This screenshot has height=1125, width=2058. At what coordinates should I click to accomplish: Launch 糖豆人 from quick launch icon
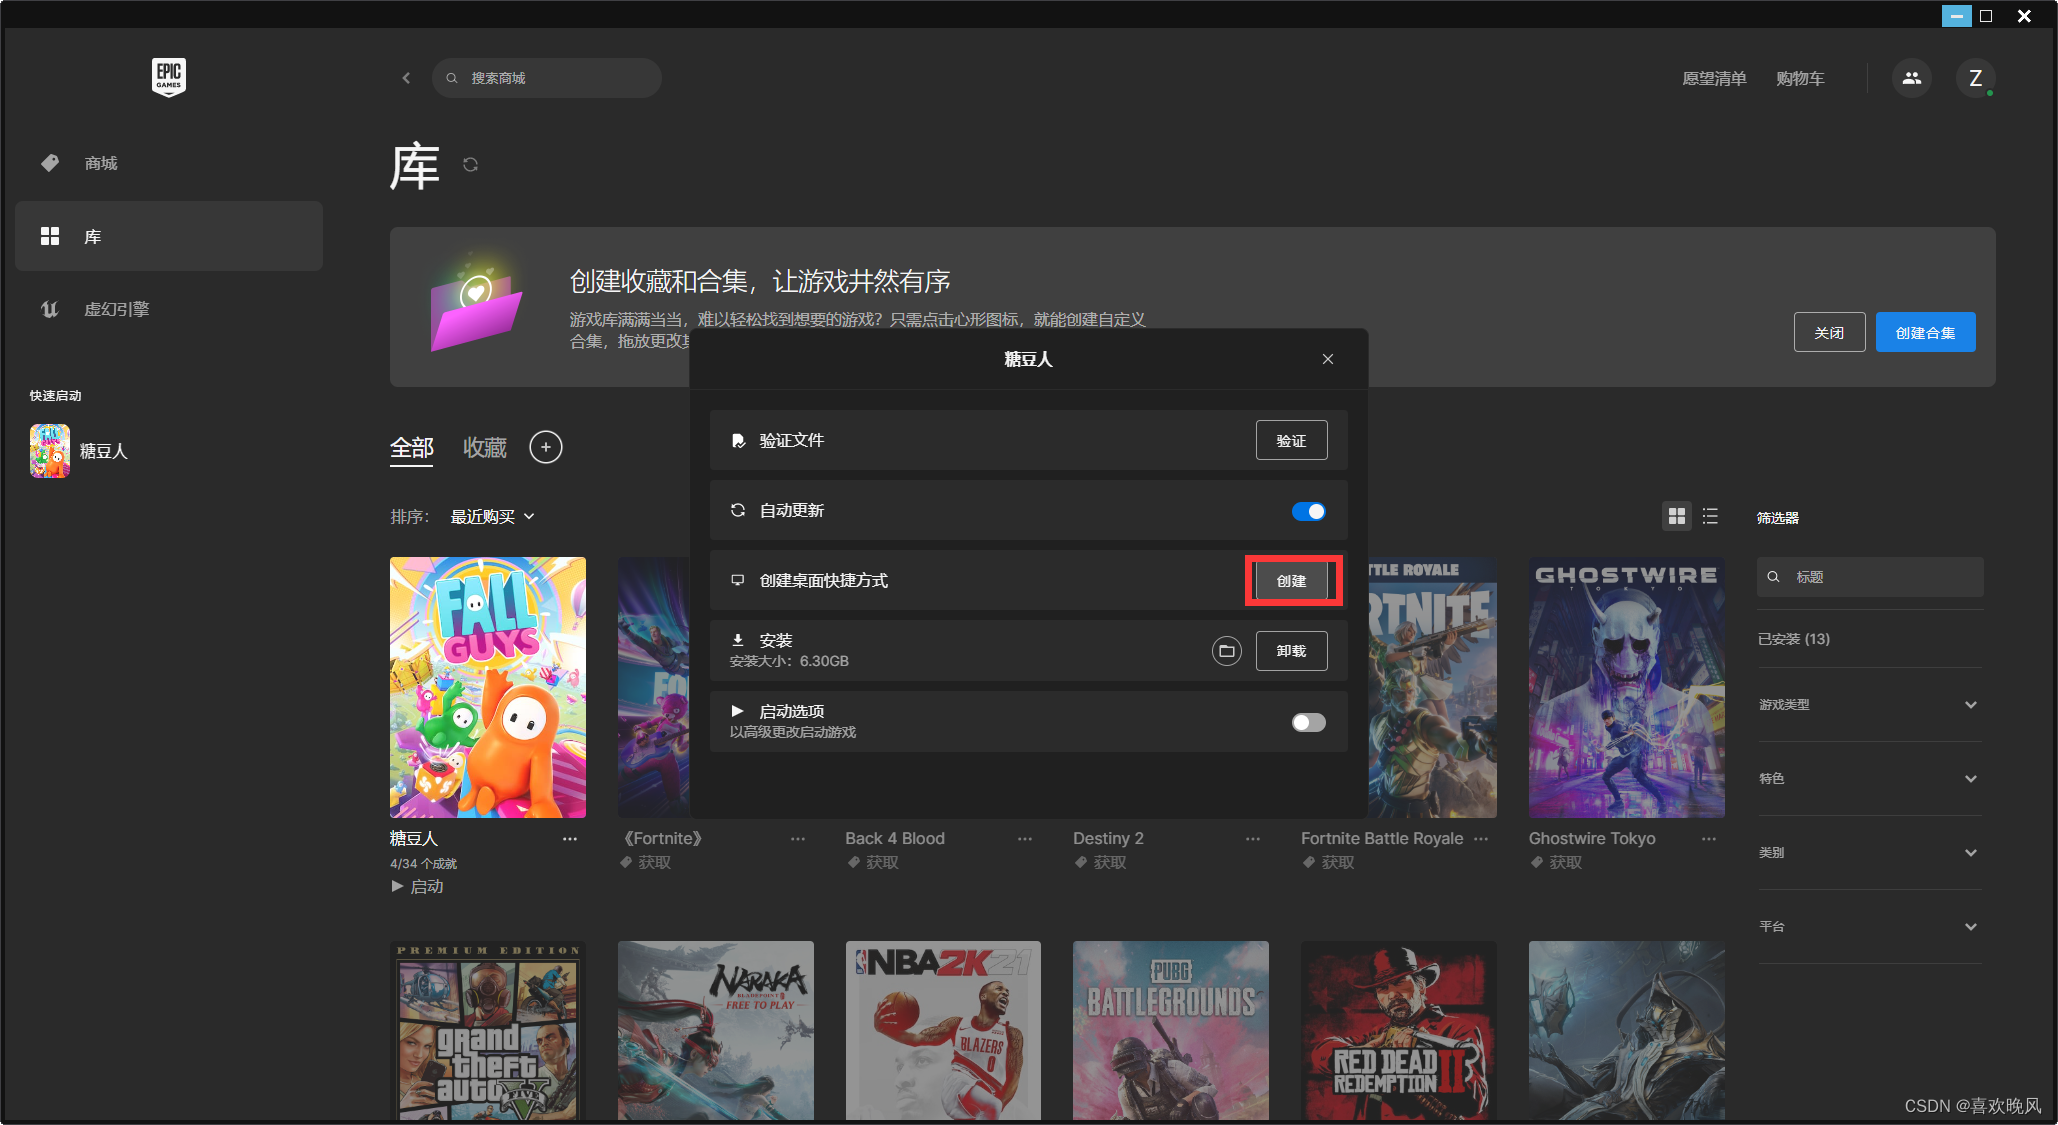pyautogui.click(x=50, y=451)
